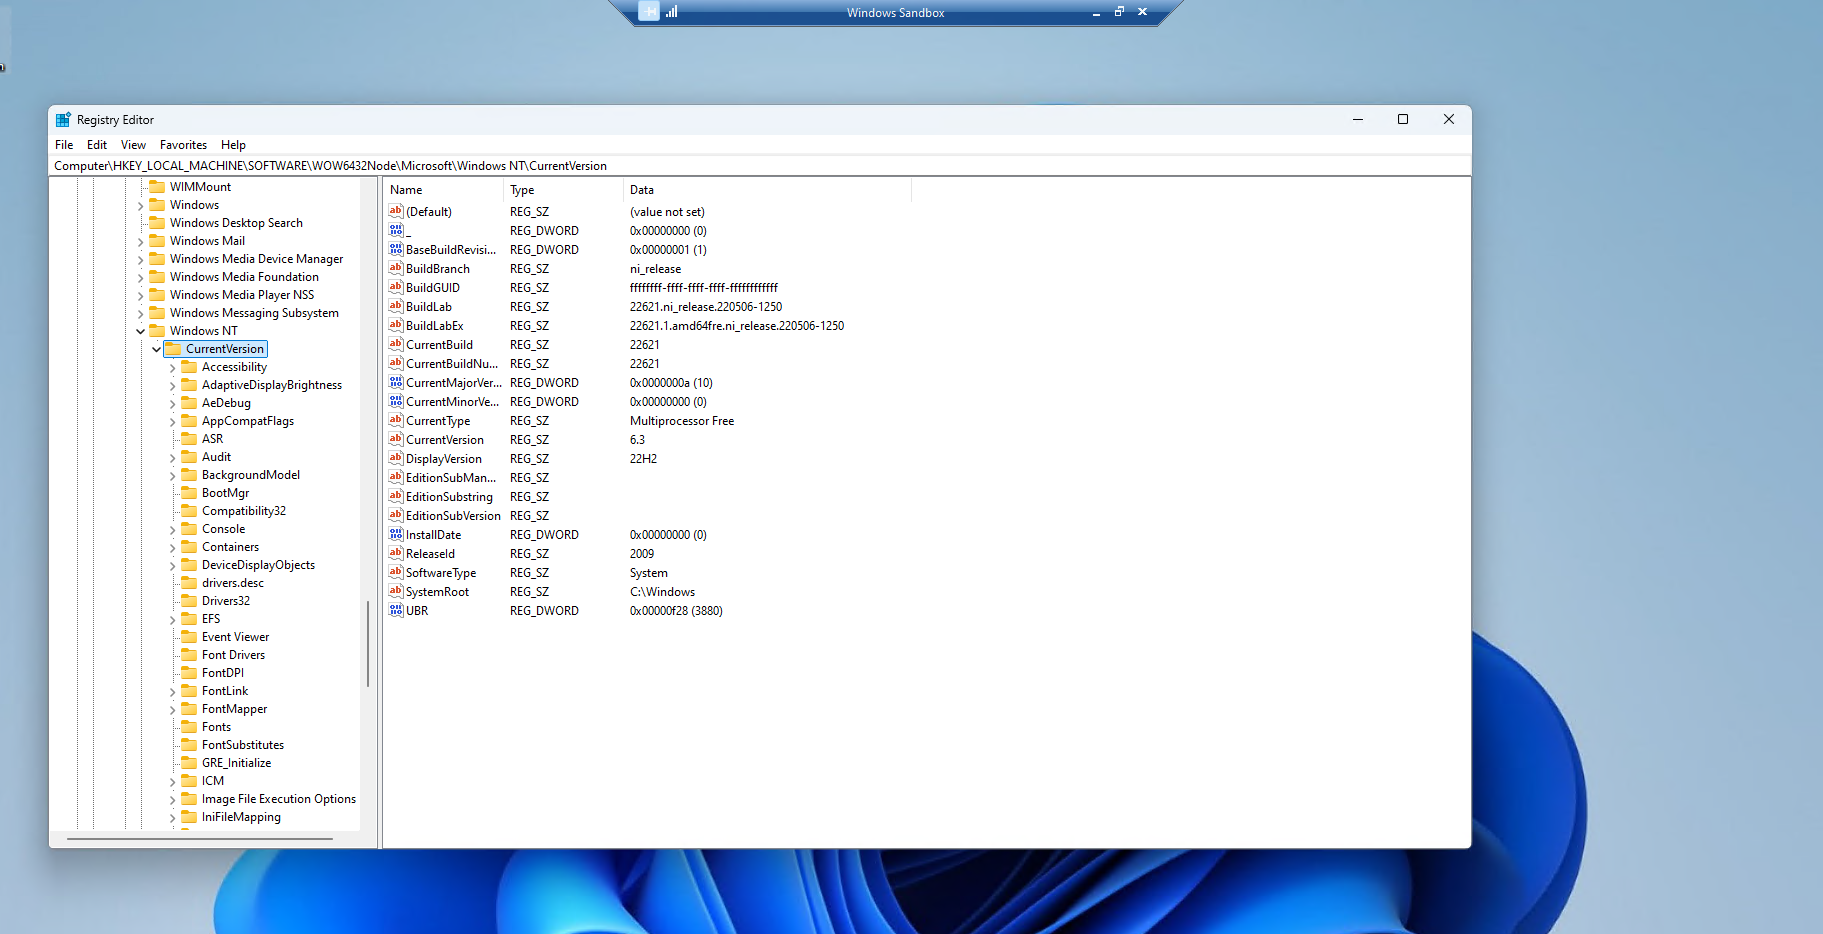The image size is (1823, 934).
Task: Open the View menu
Action: point(133,145)
